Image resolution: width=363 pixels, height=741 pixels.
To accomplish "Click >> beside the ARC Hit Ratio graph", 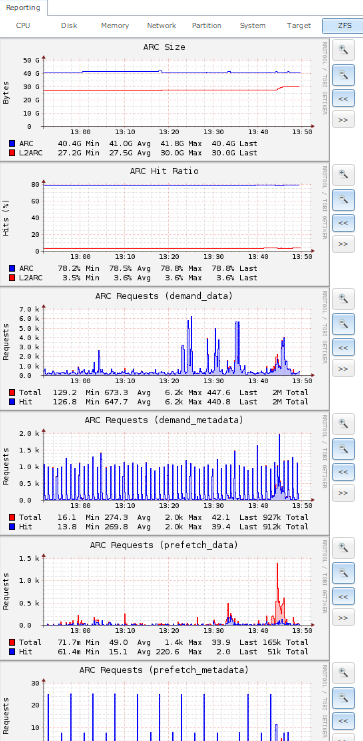I will (343, 244).
